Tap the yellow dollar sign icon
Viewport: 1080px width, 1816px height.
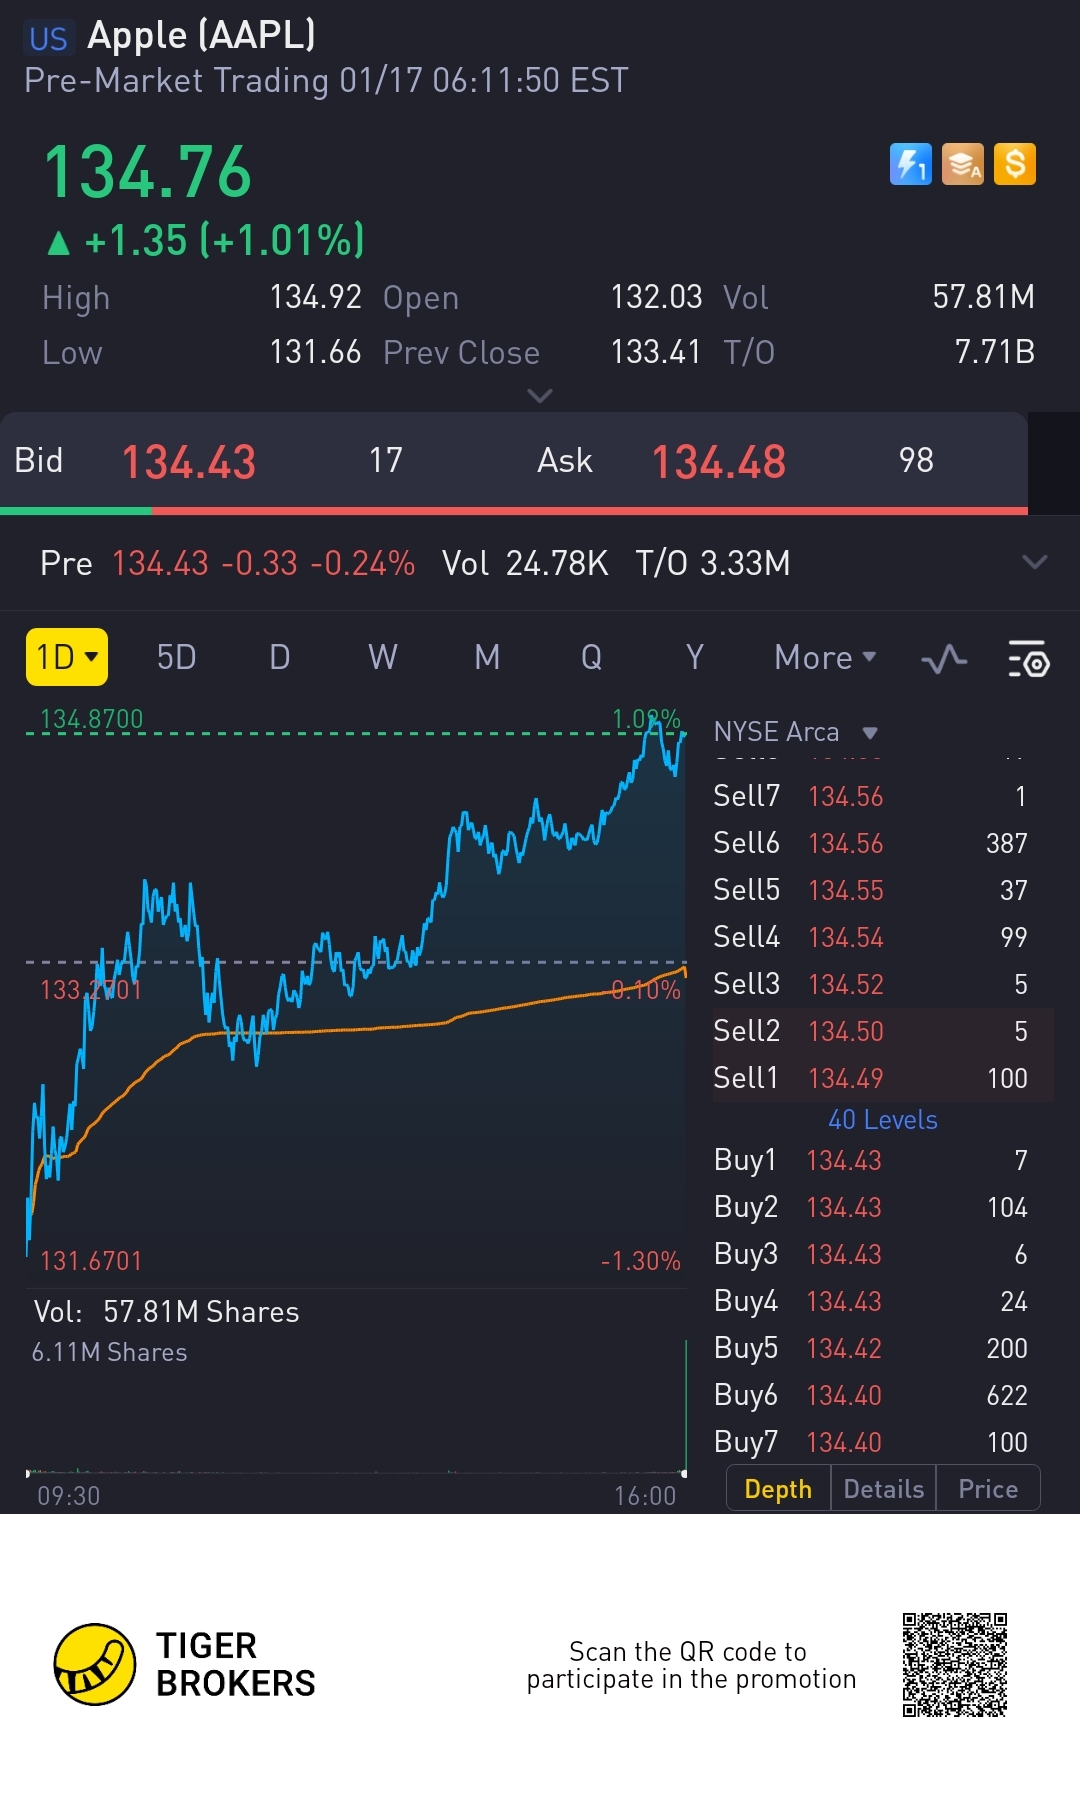point(1015,164)
